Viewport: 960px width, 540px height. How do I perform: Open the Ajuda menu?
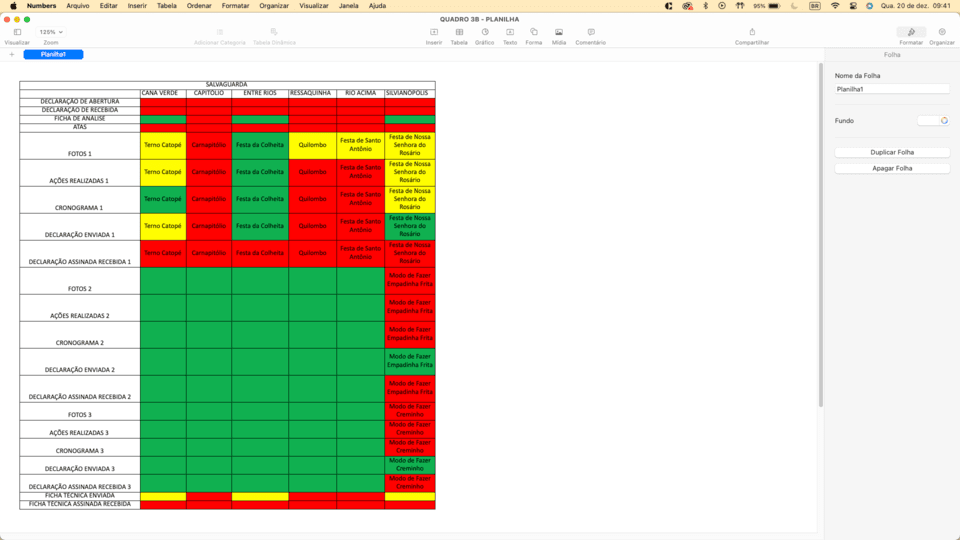click(377, 6)
